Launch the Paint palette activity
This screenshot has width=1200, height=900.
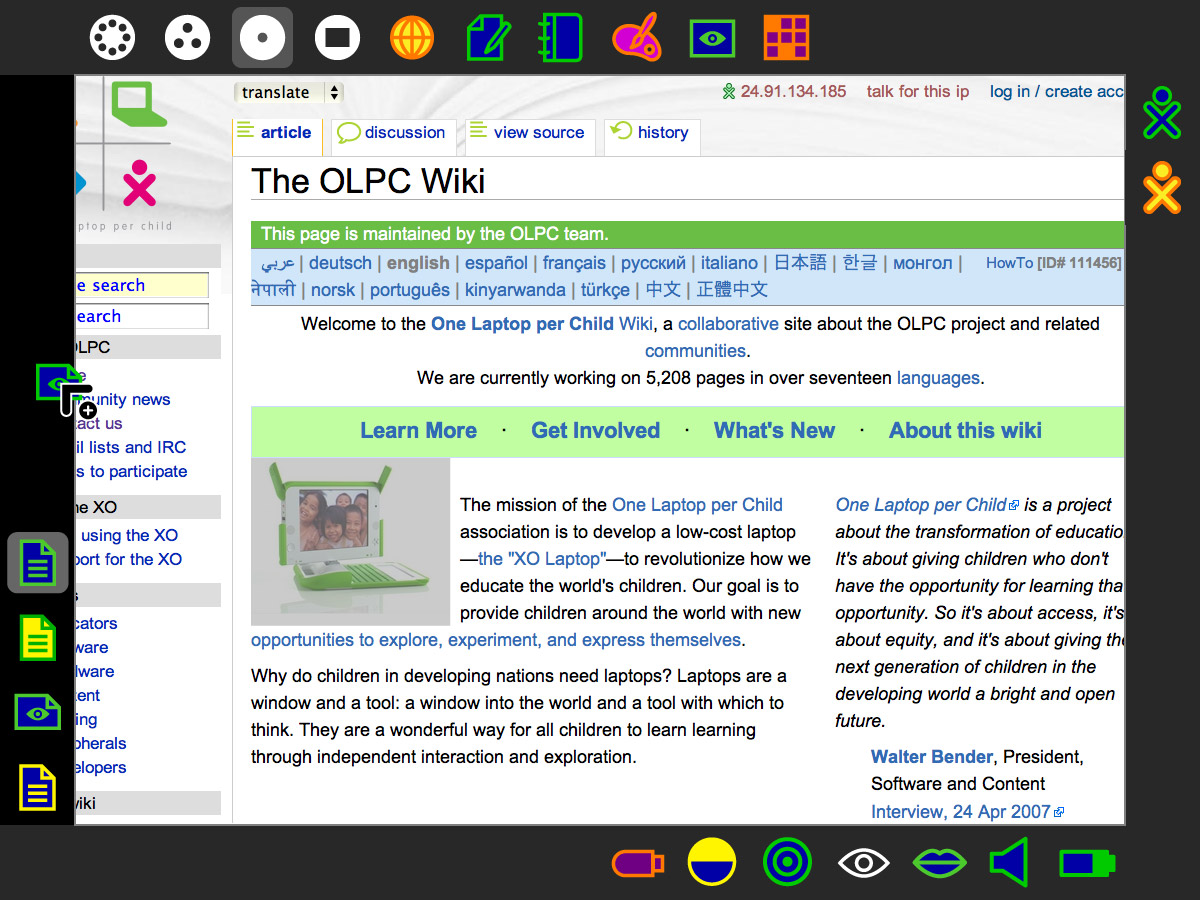[636, 38]
